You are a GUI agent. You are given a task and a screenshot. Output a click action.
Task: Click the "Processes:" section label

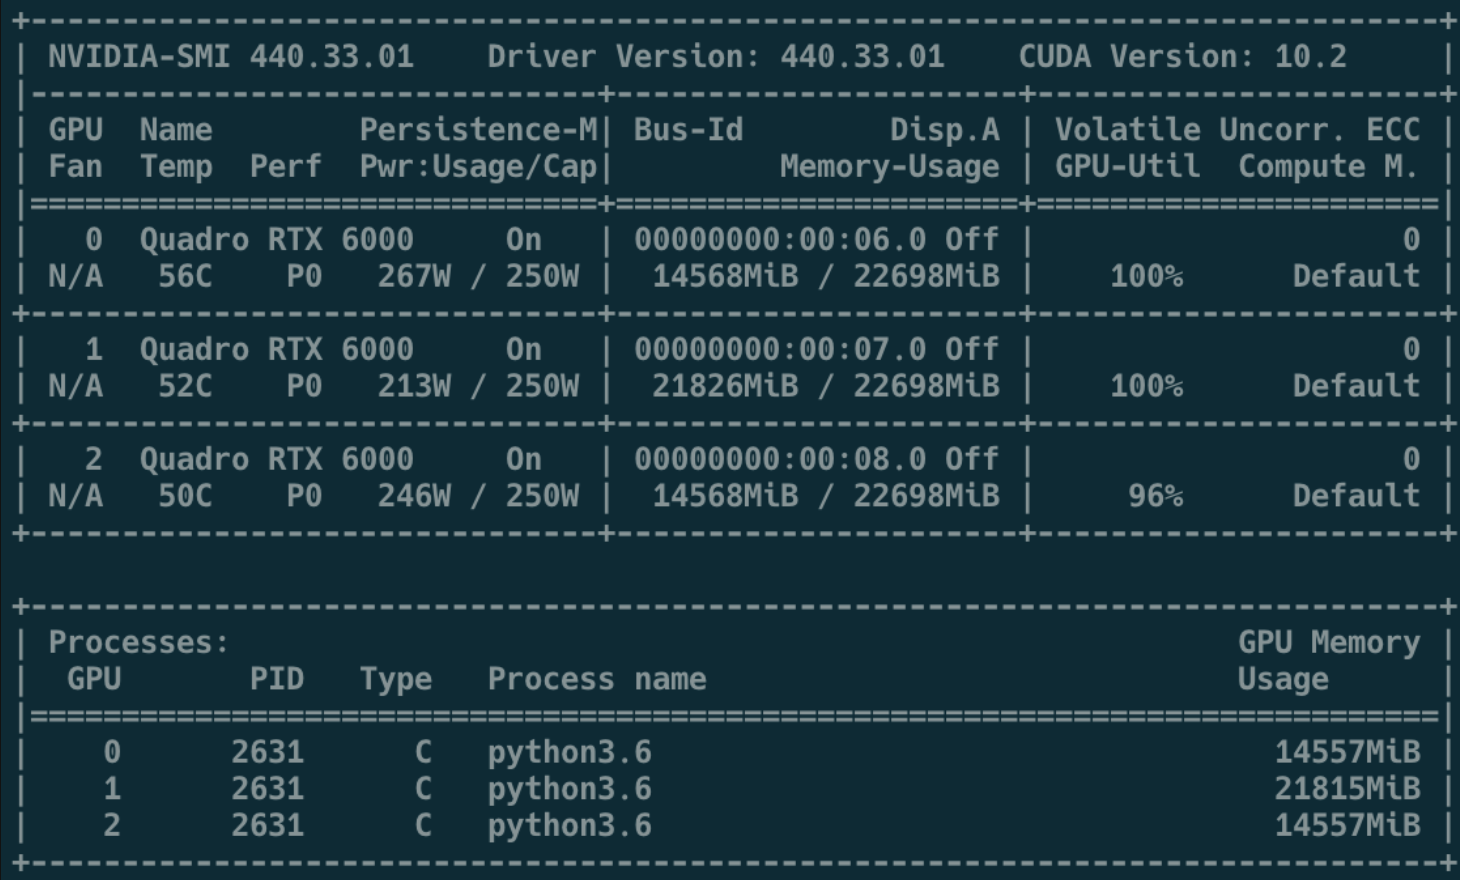(139, 642)
